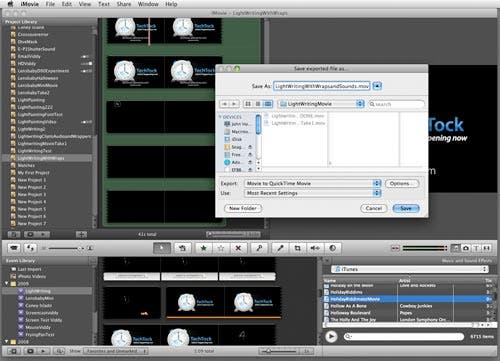Click the Cancel button in dialog

pos(374,208)
